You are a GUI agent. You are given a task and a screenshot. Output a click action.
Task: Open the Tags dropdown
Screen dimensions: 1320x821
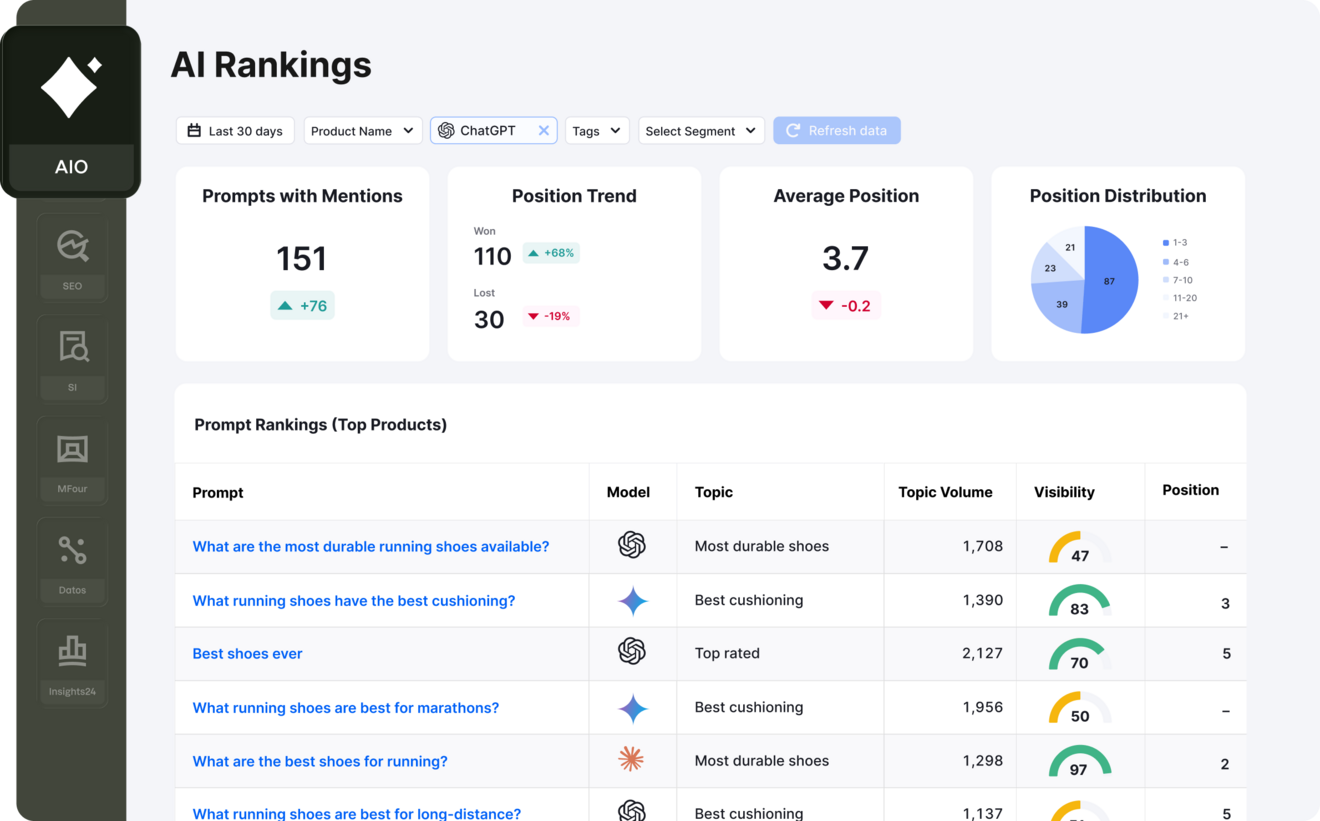(597, 131)
